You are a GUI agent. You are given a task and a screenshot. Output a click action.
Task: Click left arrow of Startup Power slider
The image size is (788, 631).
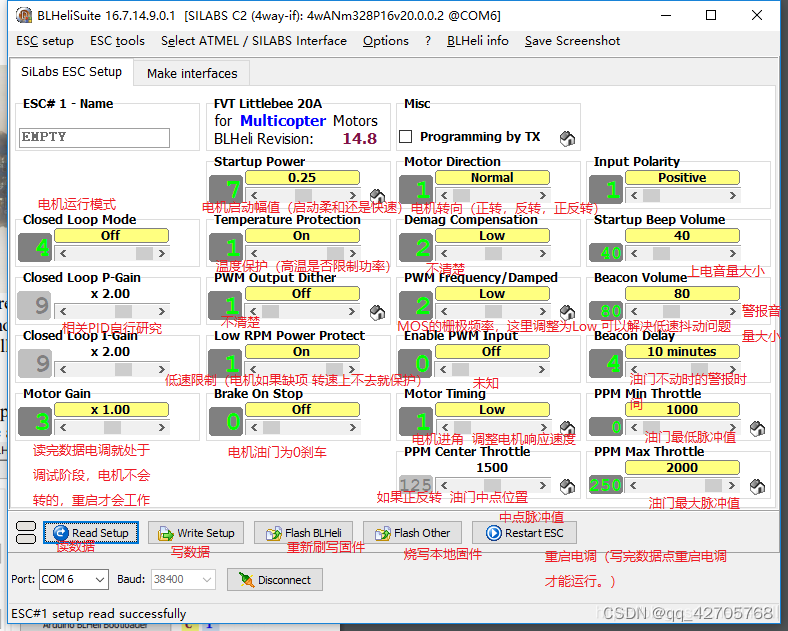click(254, 195)
